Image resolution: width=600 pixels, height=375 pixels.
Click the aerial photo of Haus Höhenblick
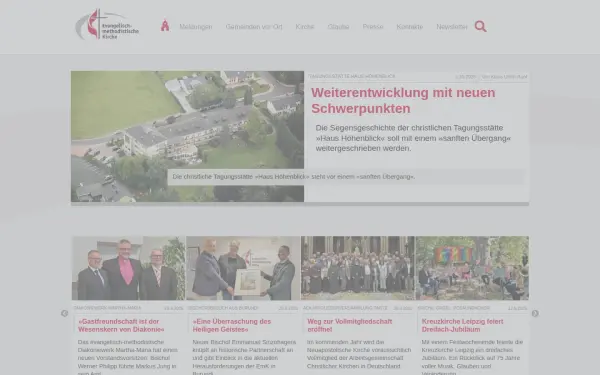click(x=188, y=136)
